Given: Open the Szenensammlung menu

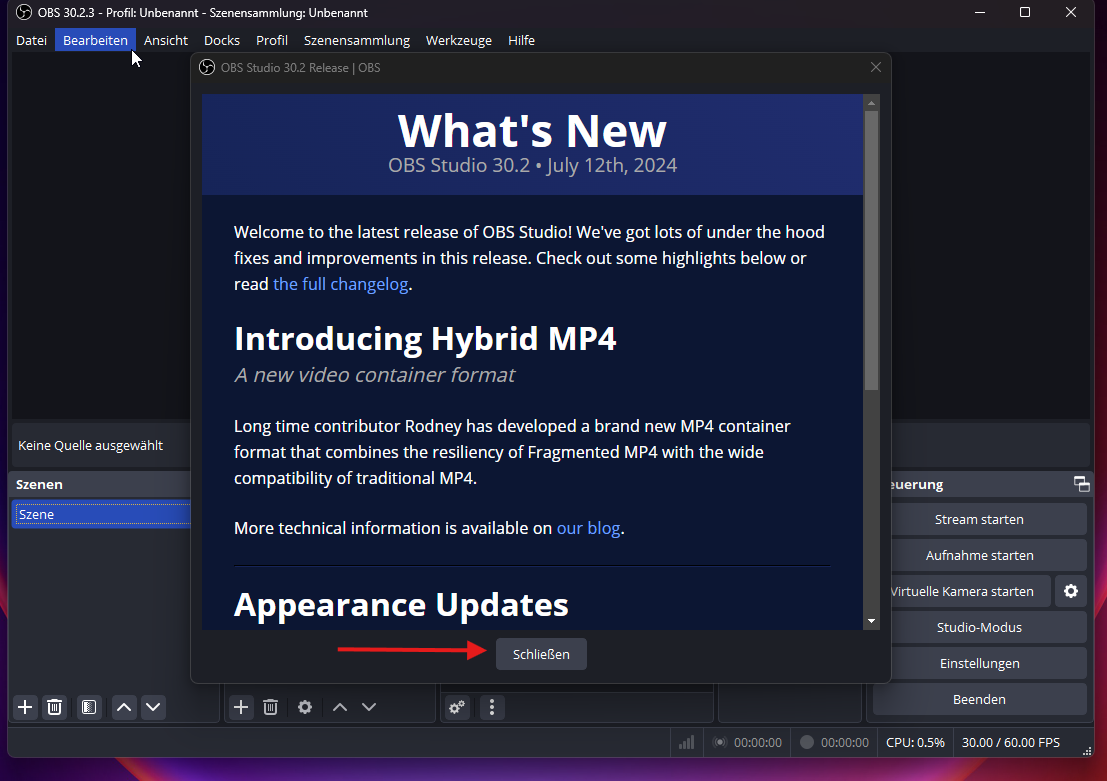Looking at the screenshot, I should tap(357, 40).
